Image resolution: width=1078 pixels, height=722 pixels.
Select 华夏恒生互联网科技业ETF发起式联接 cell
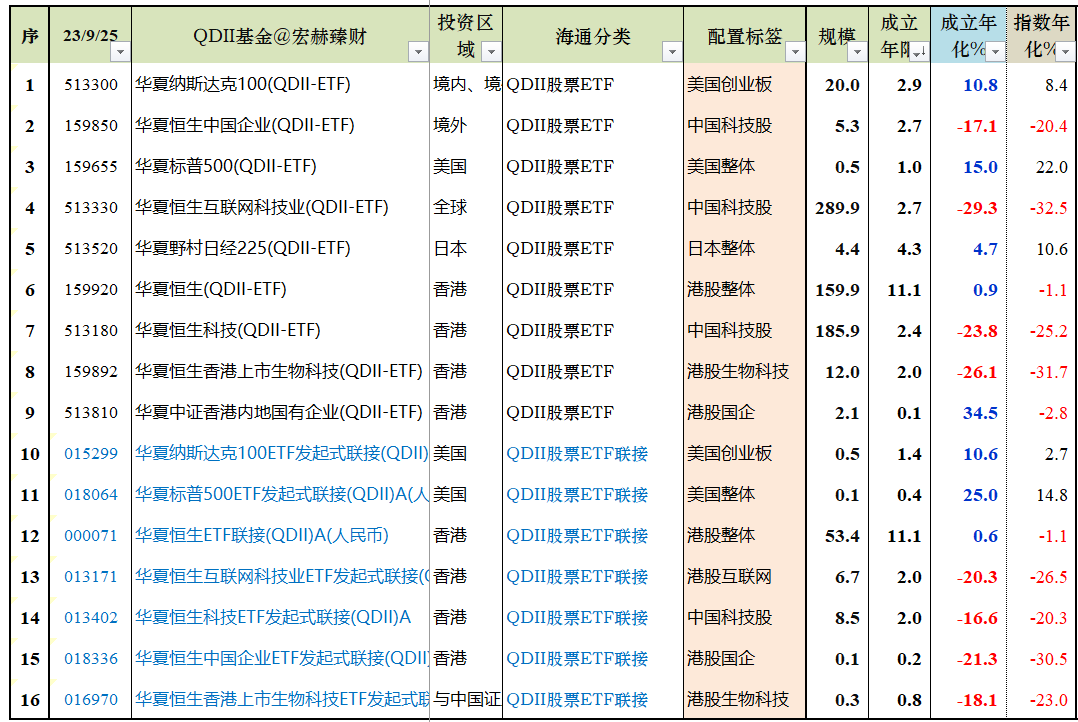point(281,577)
